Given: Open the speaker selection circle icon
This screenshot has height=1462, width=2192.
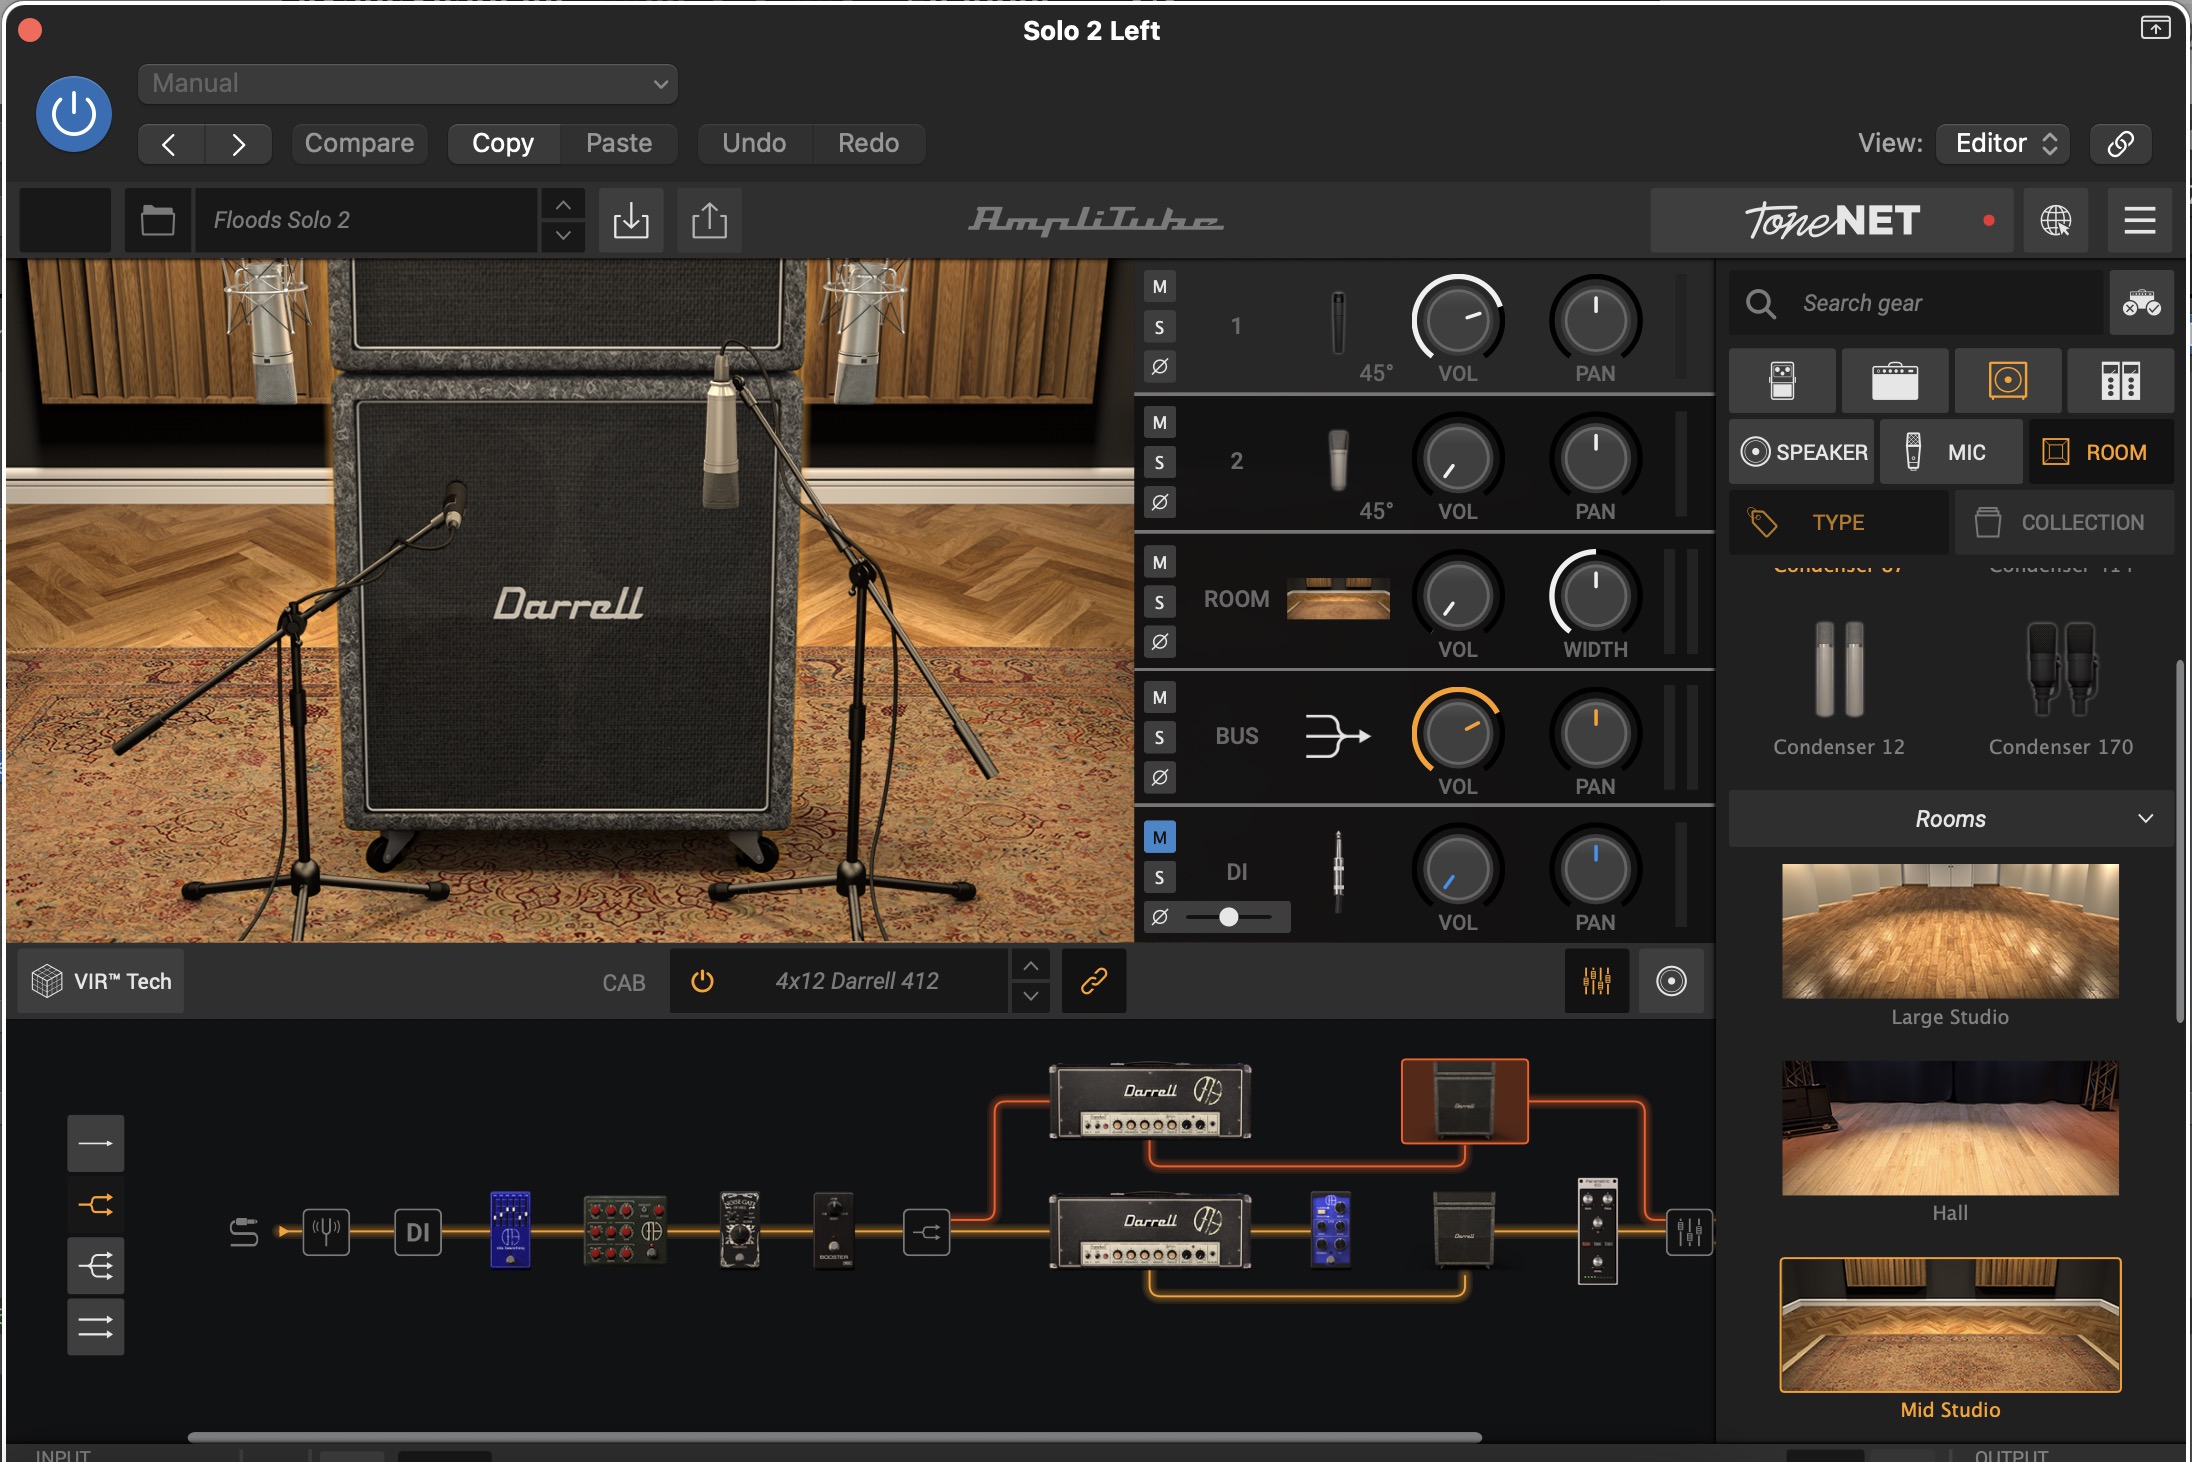Looking at the screenshot, I should click(1671, 982).
